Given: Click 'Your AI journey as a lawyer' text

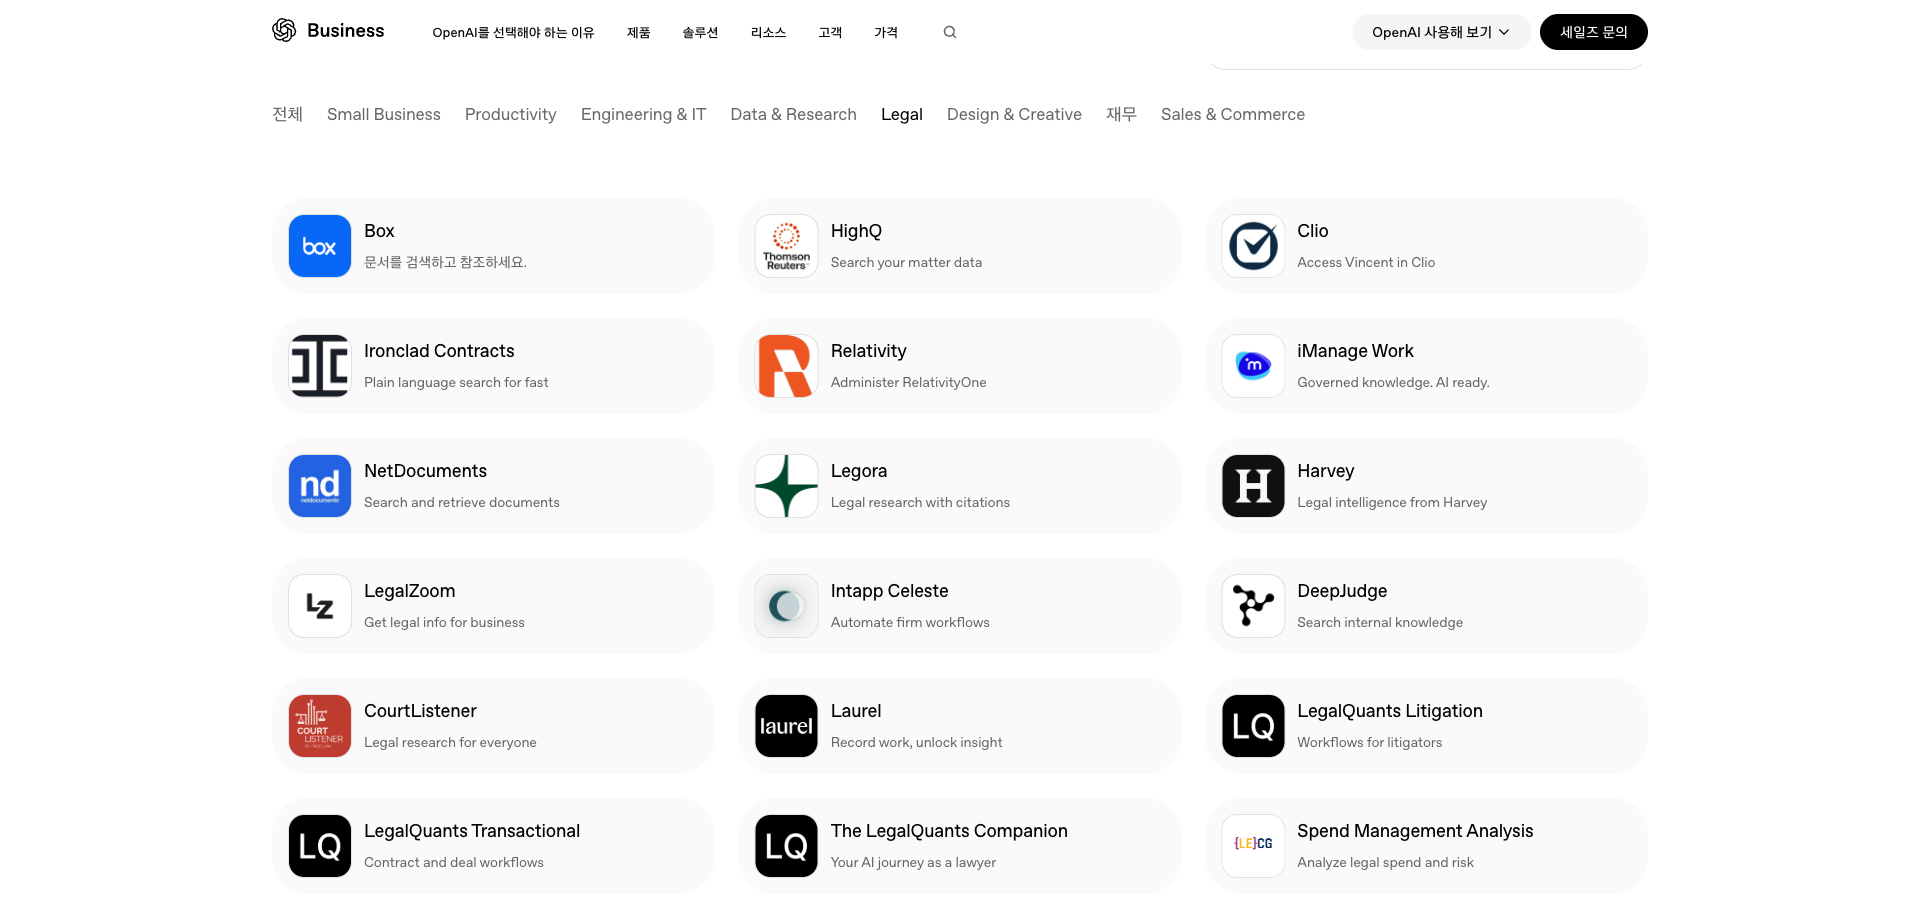Looking at the screenshot, I should (x=913, y=862).
